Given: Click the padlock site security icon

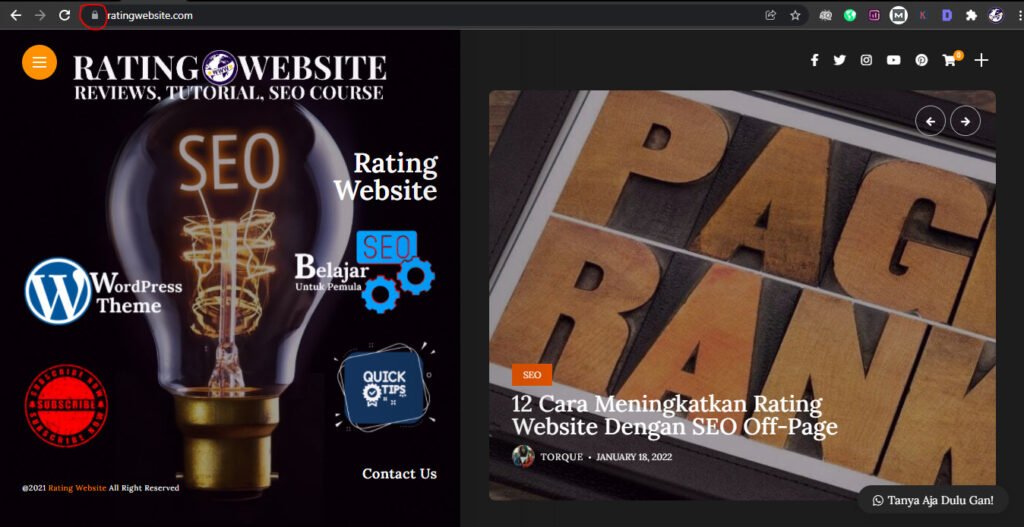Looking at the screenshot, I should (95, 15).
